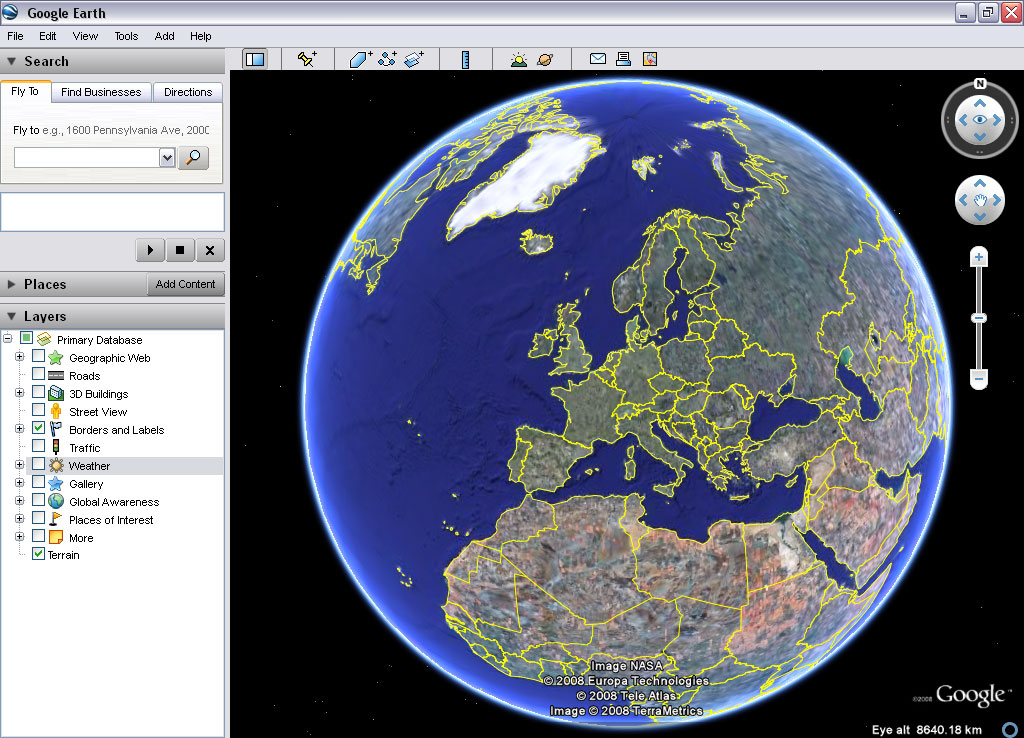Pan left with the move joystick
This screenshot has height=738, width=1024.
coord(963,200)
